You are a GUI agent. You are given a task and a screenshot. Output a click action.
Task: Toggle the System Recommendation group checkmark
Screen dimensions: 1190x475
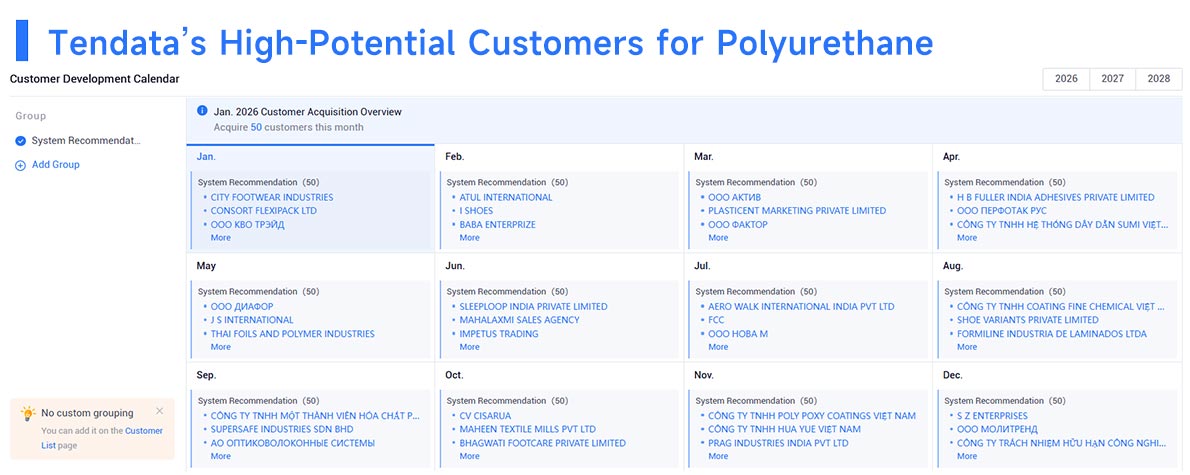coord(20,140)
